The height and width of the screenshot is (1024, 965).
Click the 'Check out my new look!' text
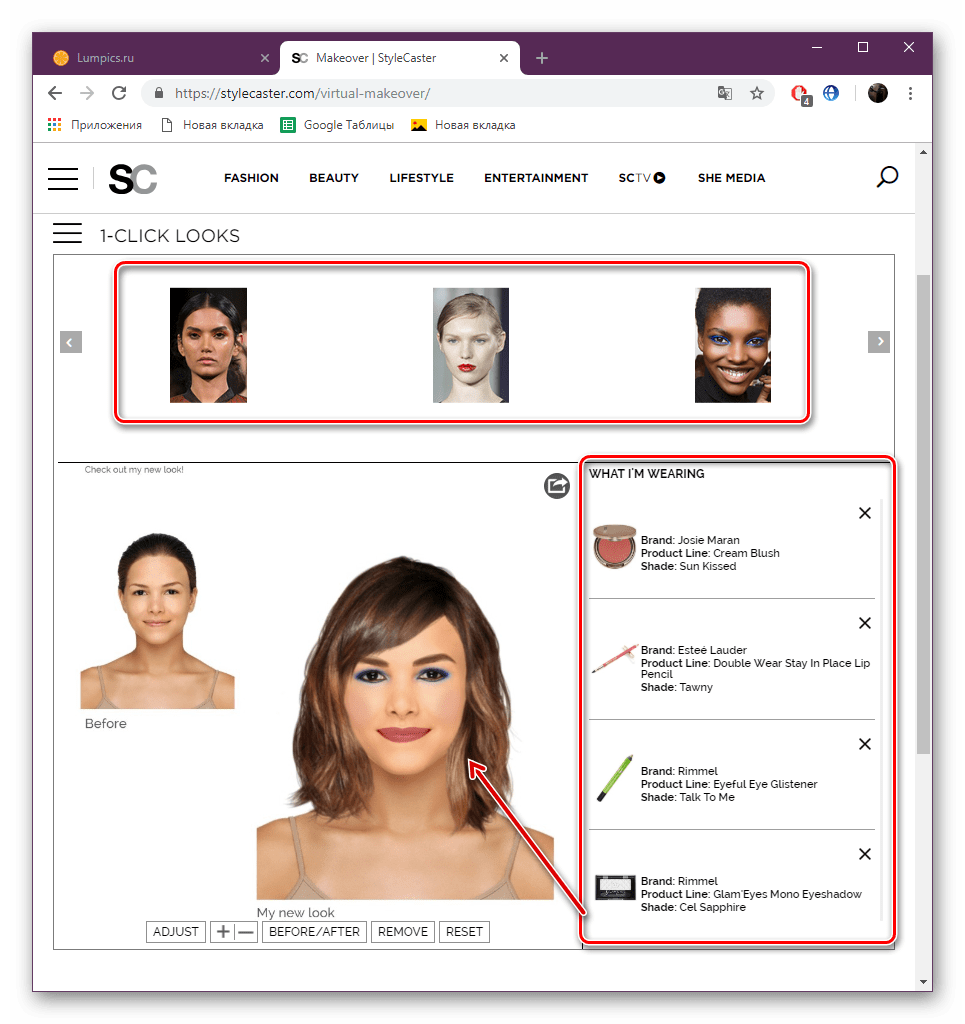(134, 470)
